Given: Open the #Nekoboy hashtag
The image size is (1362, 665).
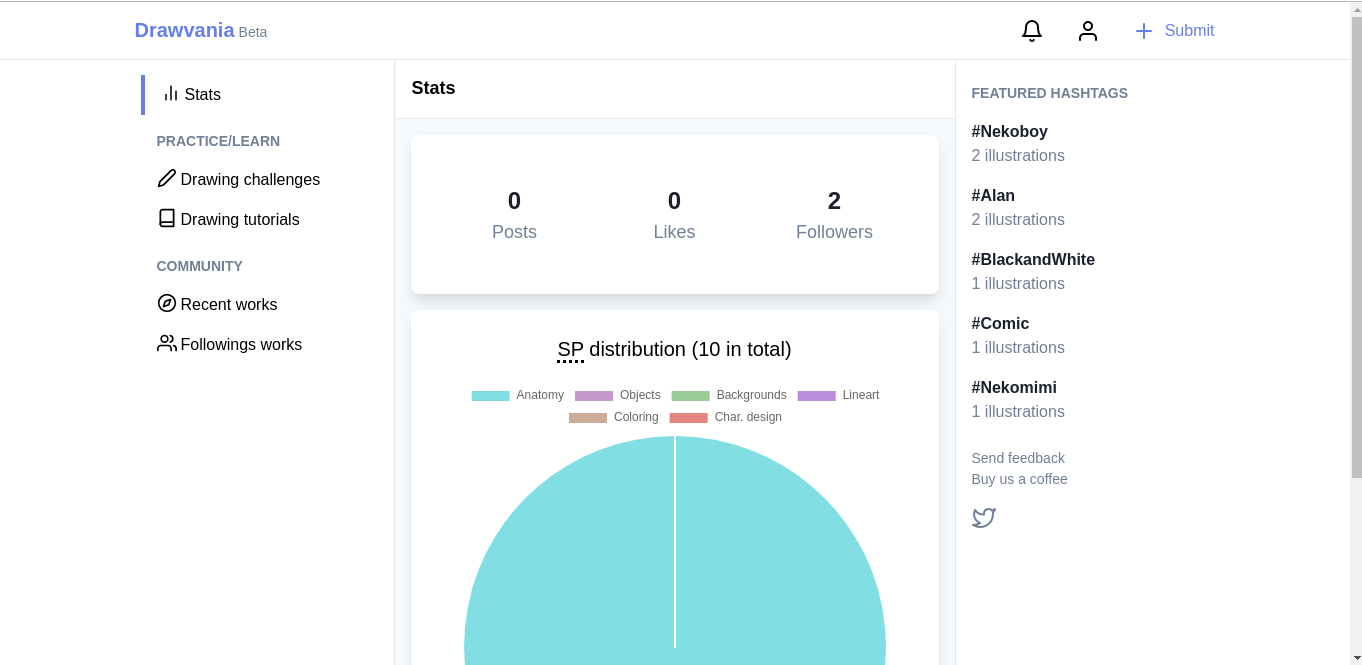Looking at the screenshot, I should click(1010, 131).
